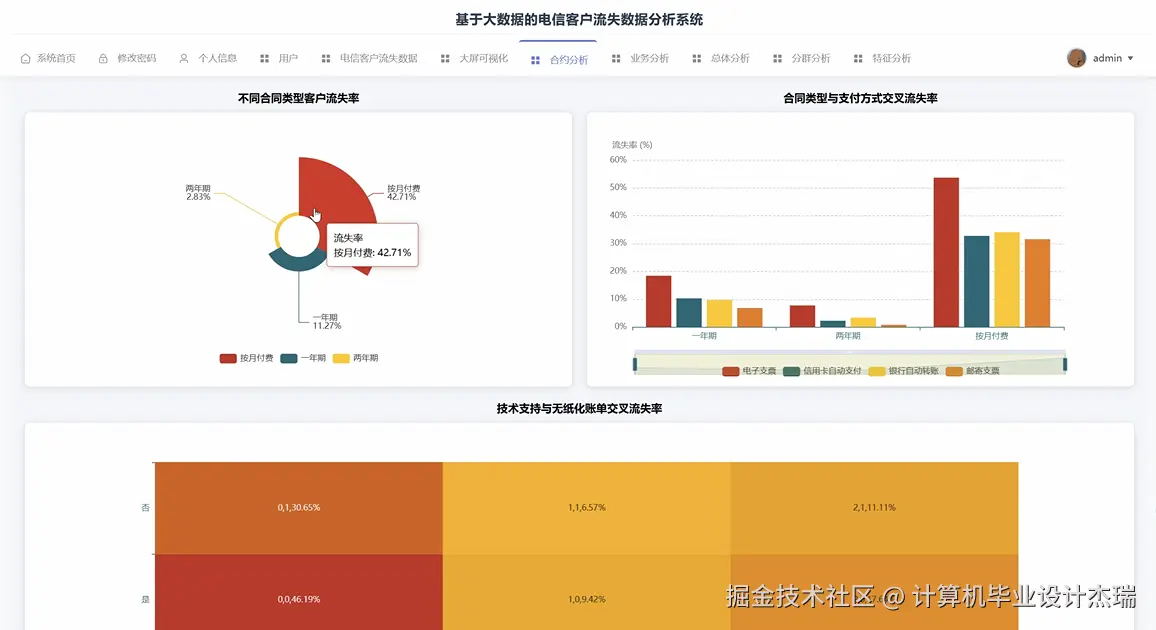
Task: Toggle 按月付费 legend in pie chart
Action: point(246,358)
